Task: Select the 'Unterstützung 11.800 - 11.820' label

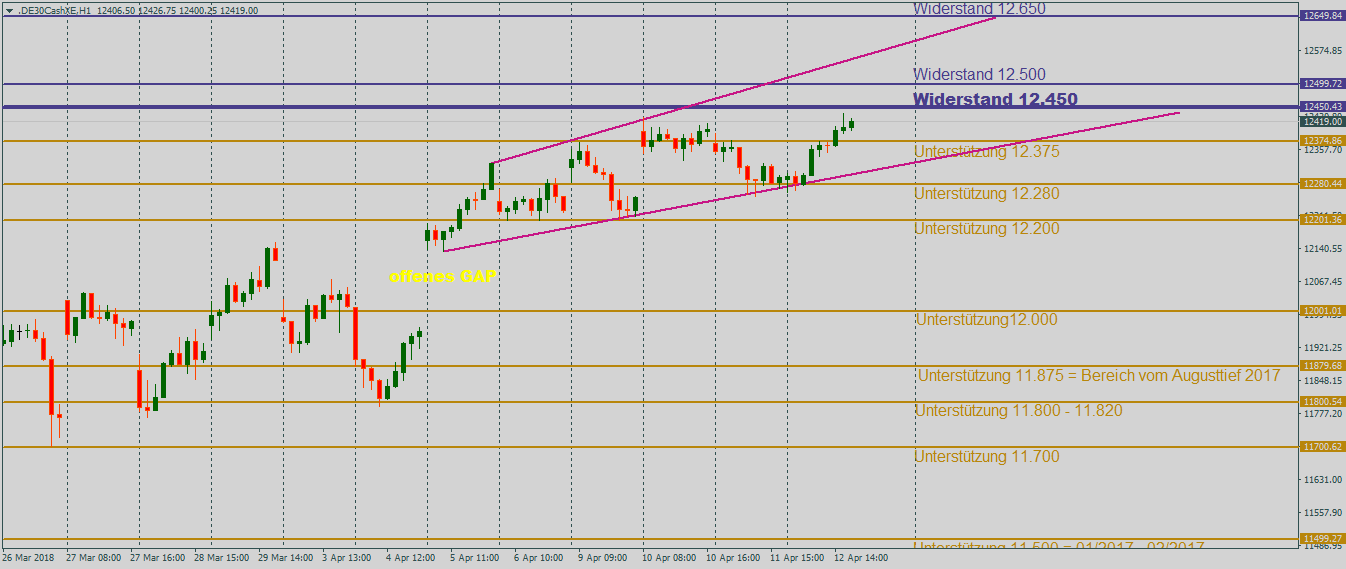Action: click(1019, 411)
